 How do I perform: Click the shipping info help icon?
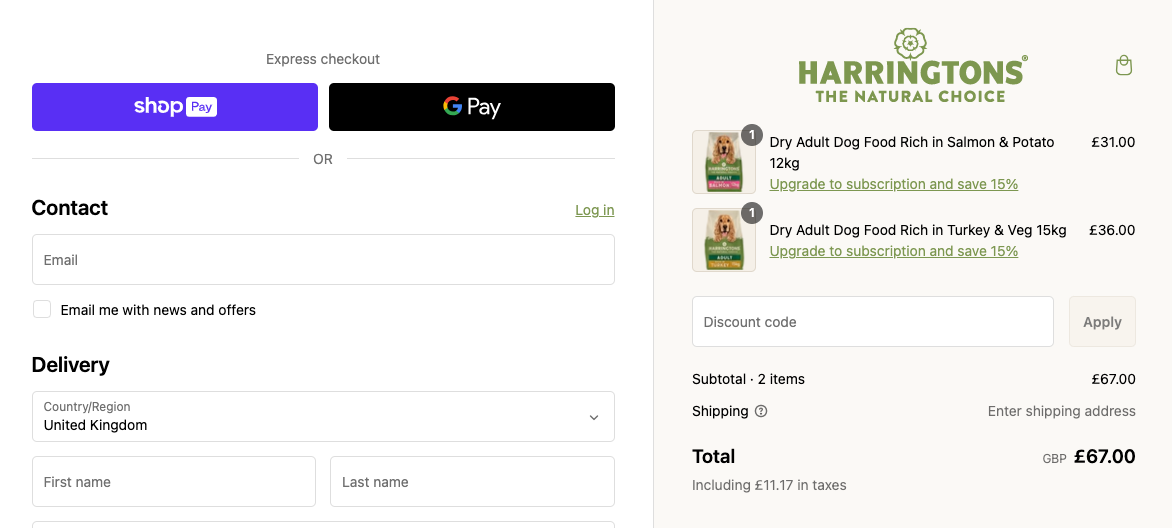point(761,411)
